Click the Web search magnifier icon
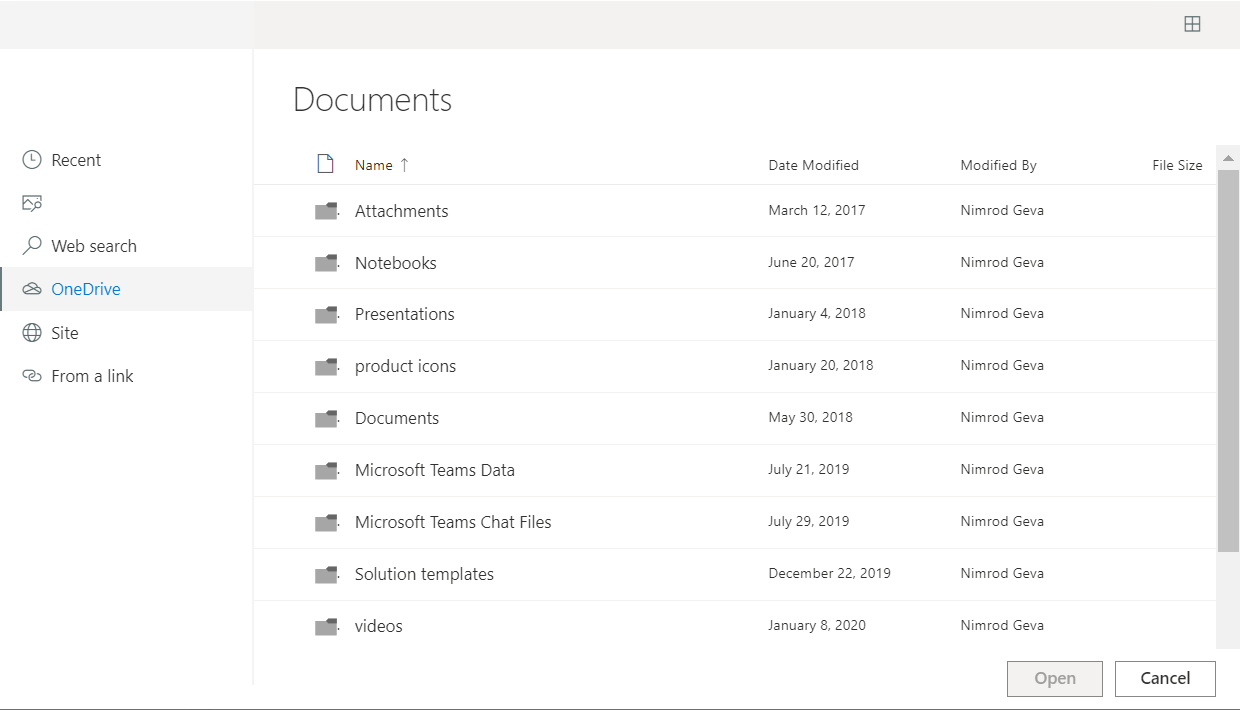Viewport: 1240px width, 710px height. [31, 245]
